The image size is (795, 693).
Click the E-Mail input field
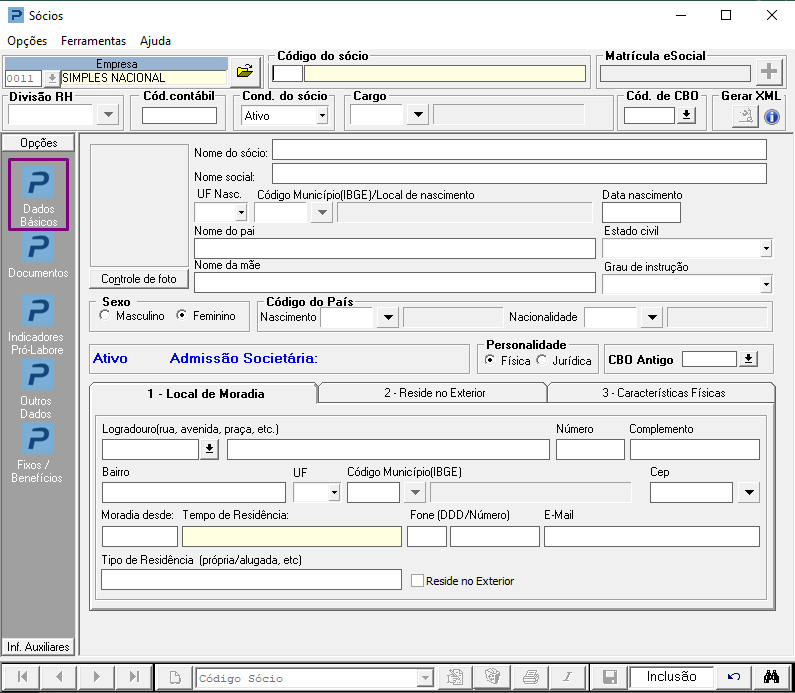click(x=652, y=536)
